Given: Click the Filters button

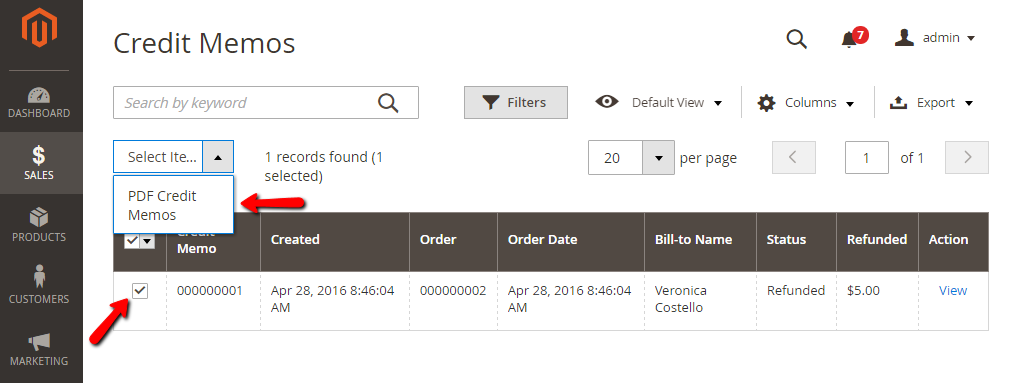Looking at the screenshot, I should 516,103.
